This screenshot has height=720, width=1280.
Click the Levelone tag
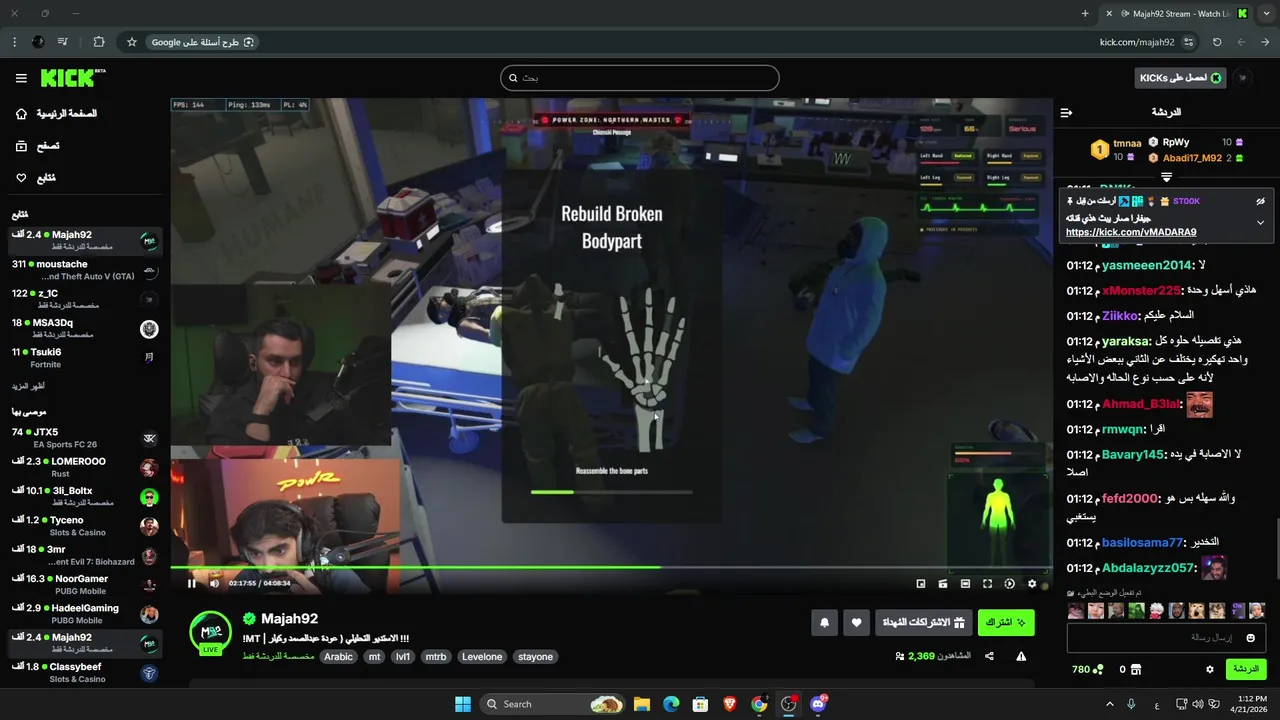pos(482,657)
